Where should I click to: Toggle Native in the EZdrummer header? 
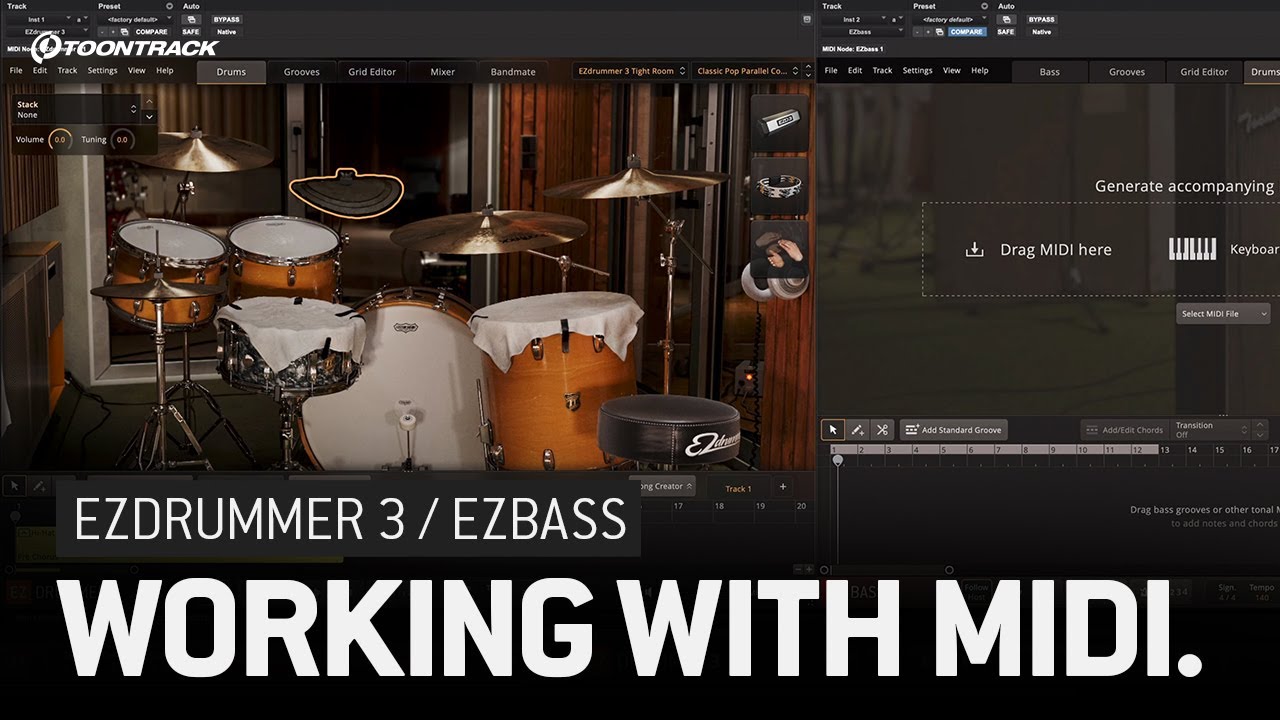[x=227, y=32]
